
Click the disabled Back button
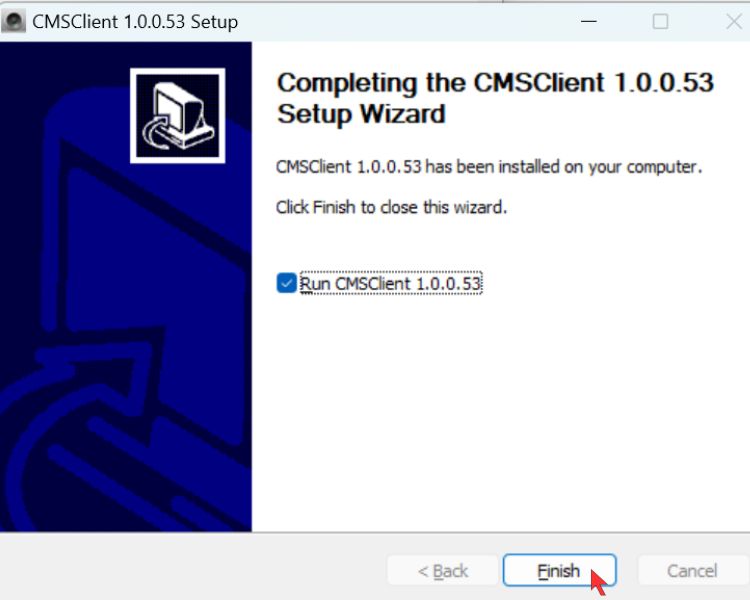[442, 570]
